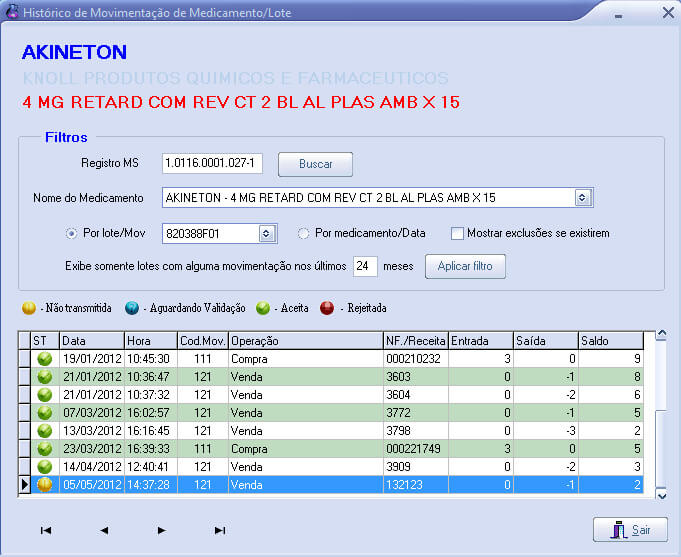Screen dimensions: 681x557
Task: Click the table scrollbar up arrow
Action: pyautogui.click(x=661, y=334)
